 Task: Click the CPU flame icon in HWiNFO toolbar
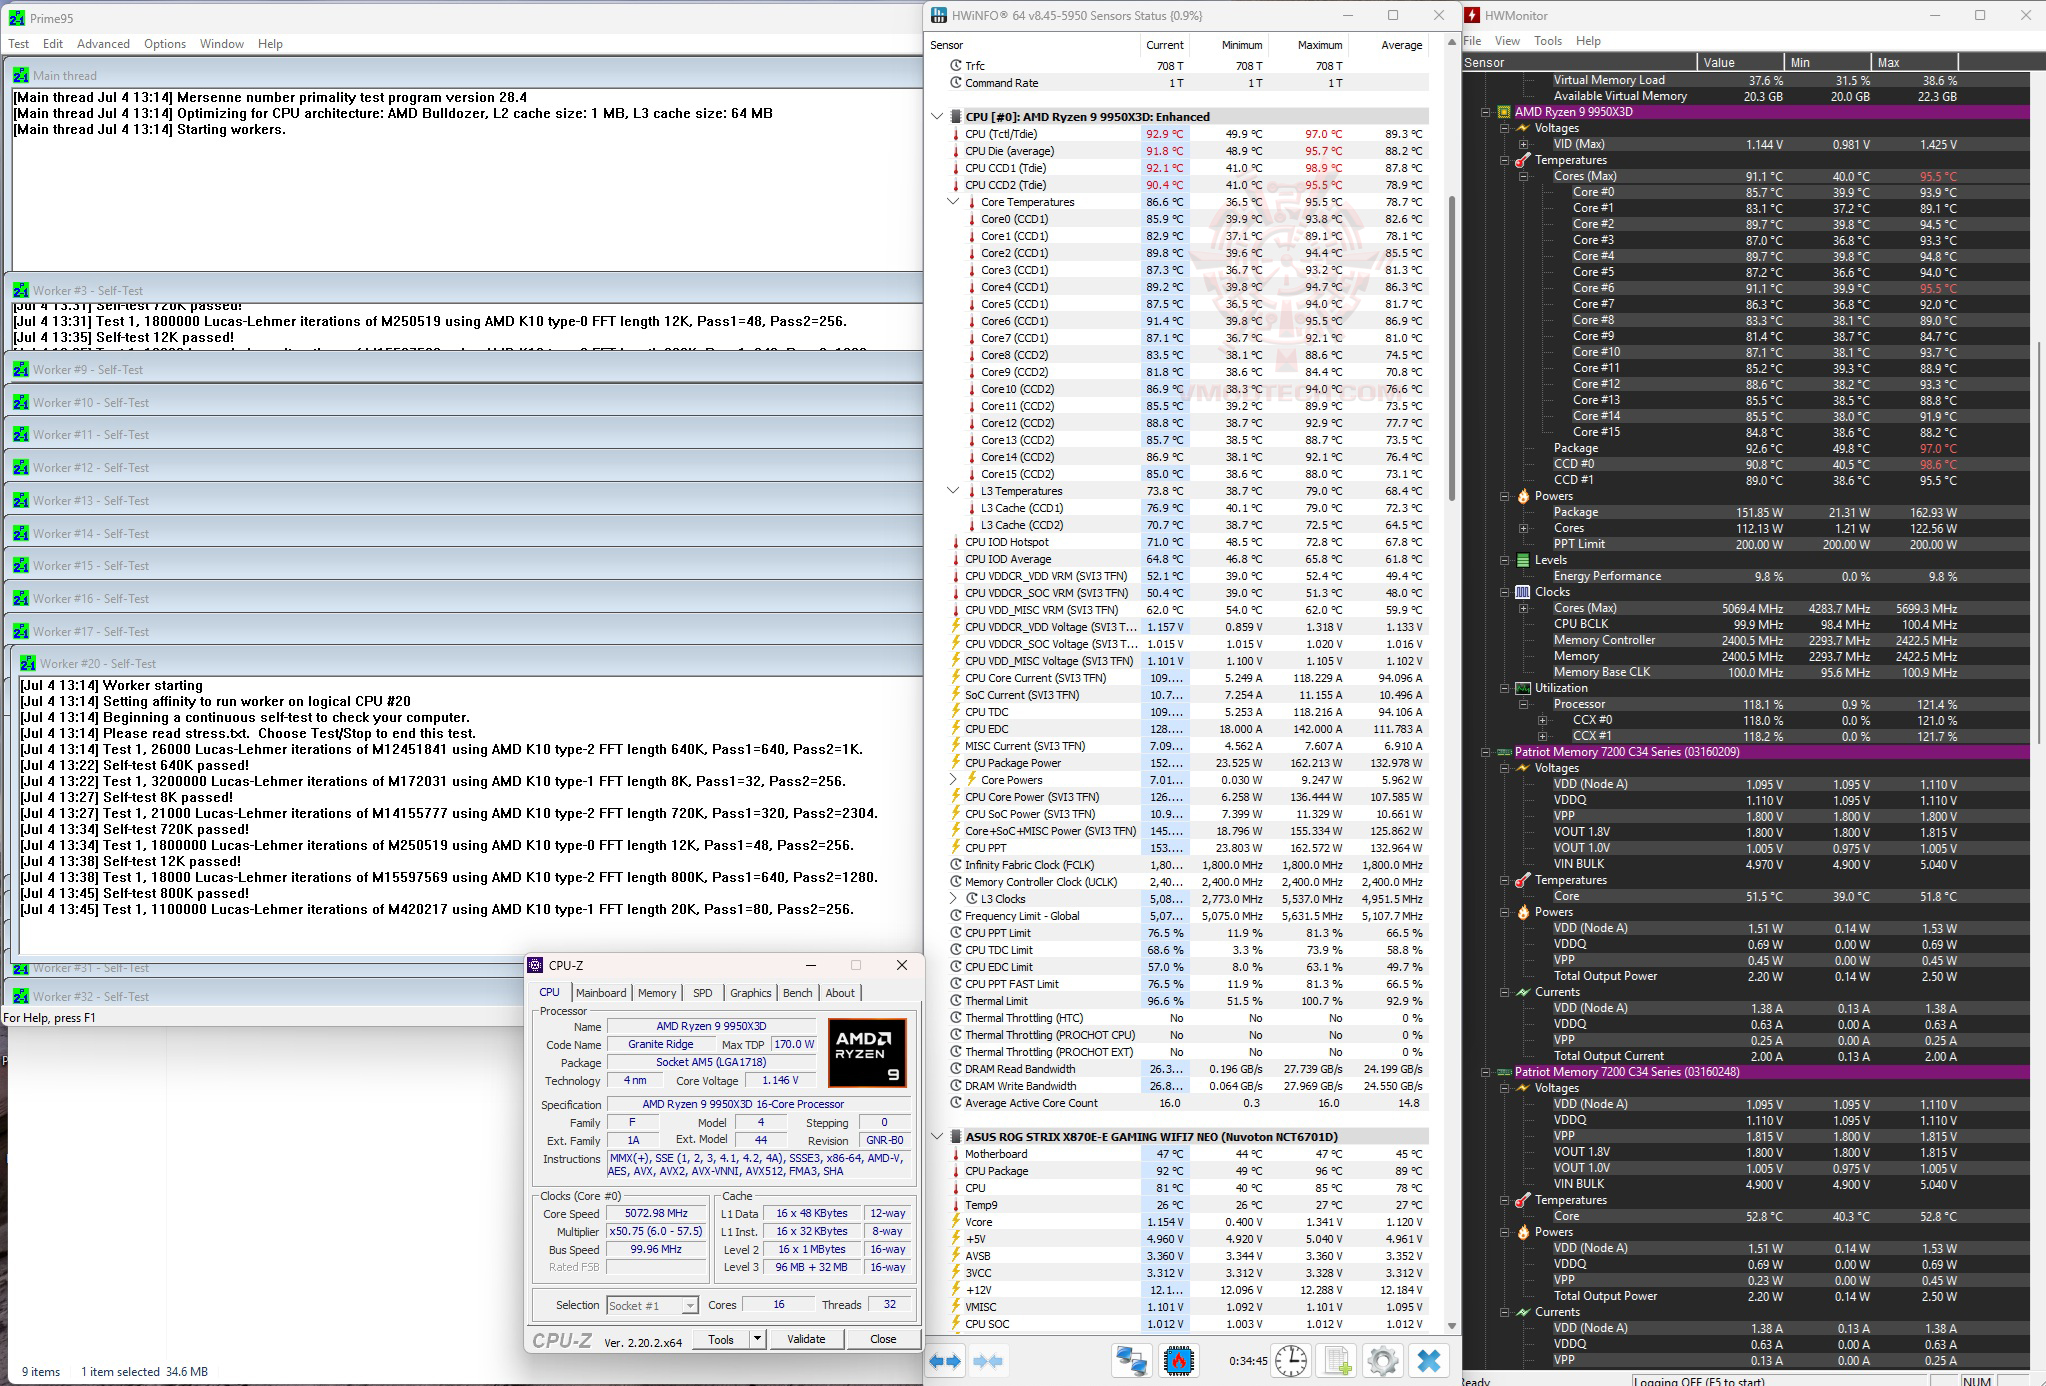pos(1179,1361)
